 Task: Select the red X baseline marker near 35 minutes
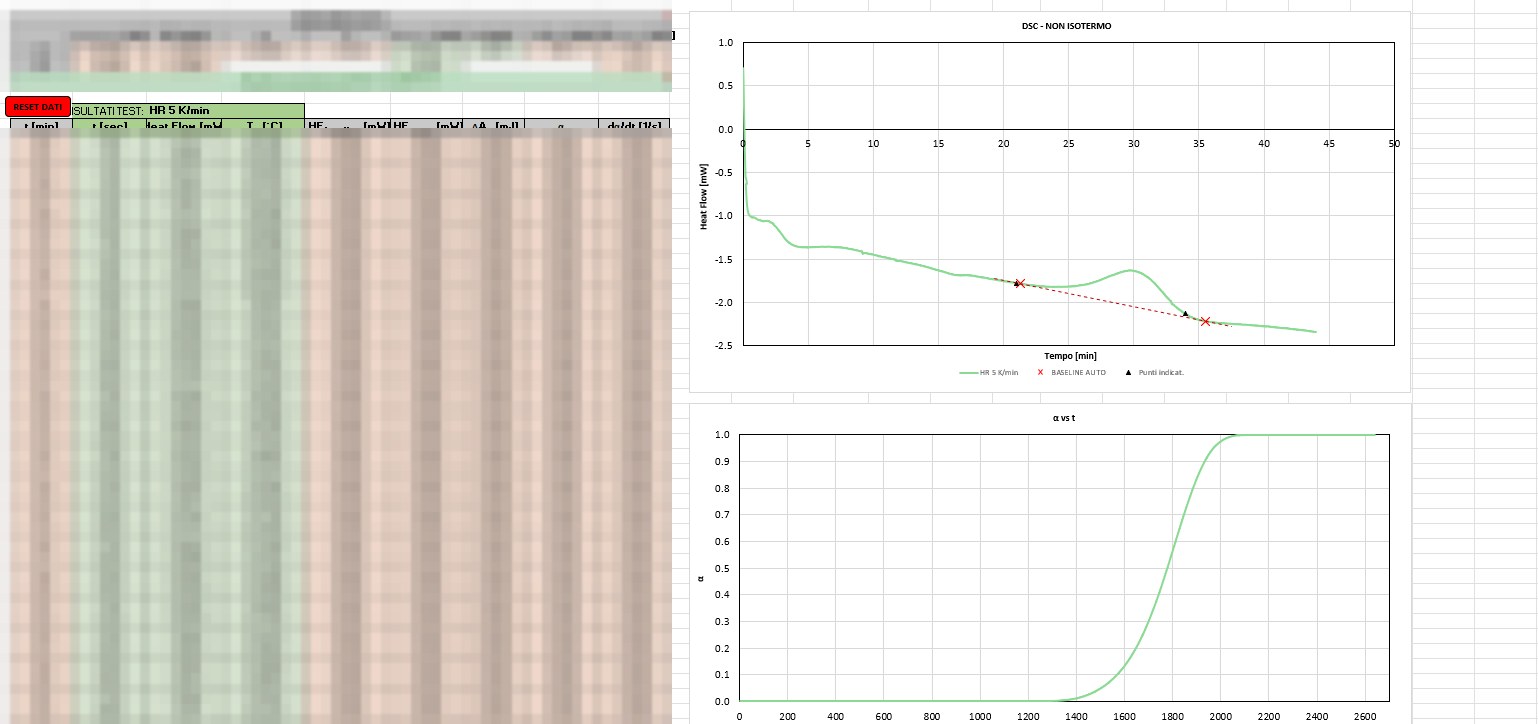[1205, 321]
